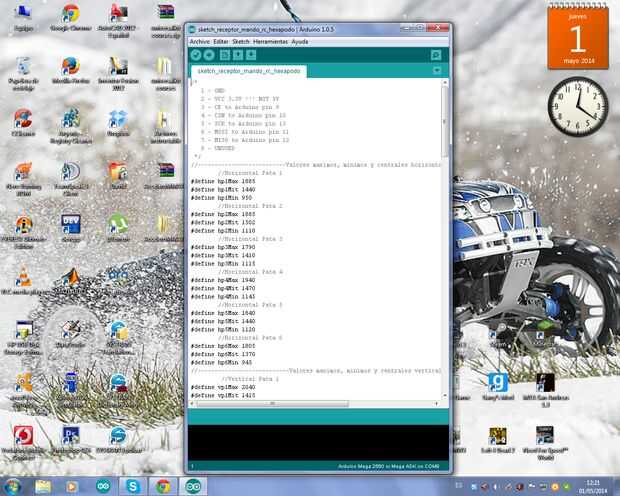Click the line '#define hp4Max 1940'
Screen dimensions: 620x496
tap(223, 280)
